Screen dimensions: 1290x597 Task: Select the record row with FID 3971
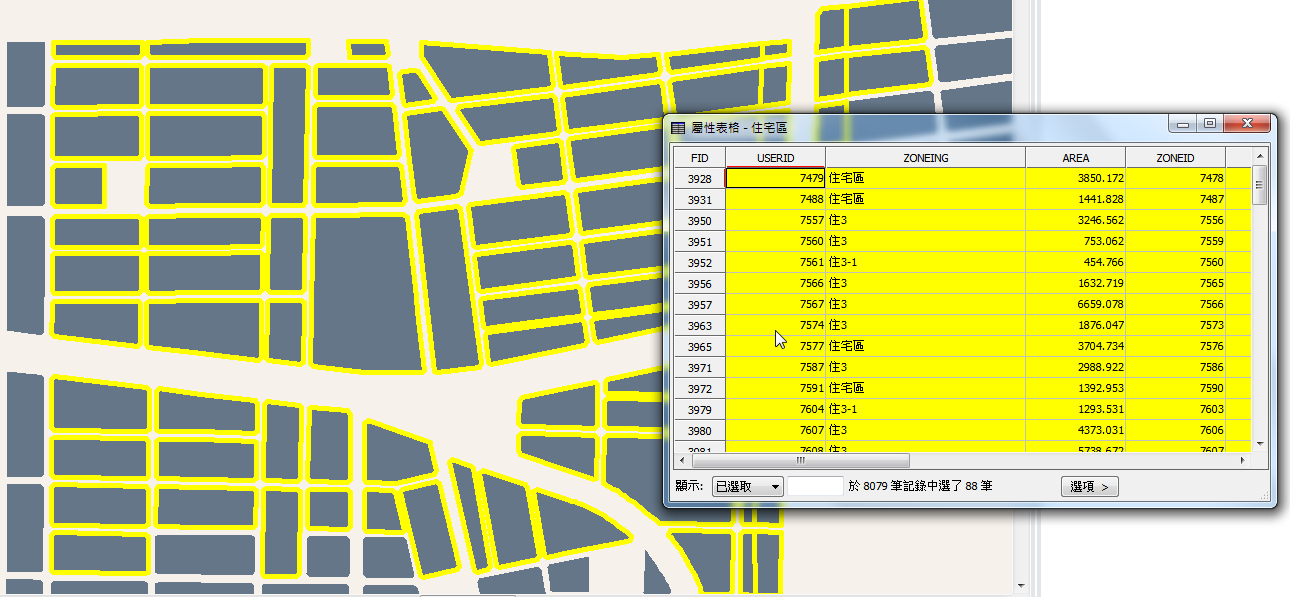(700, 367)
